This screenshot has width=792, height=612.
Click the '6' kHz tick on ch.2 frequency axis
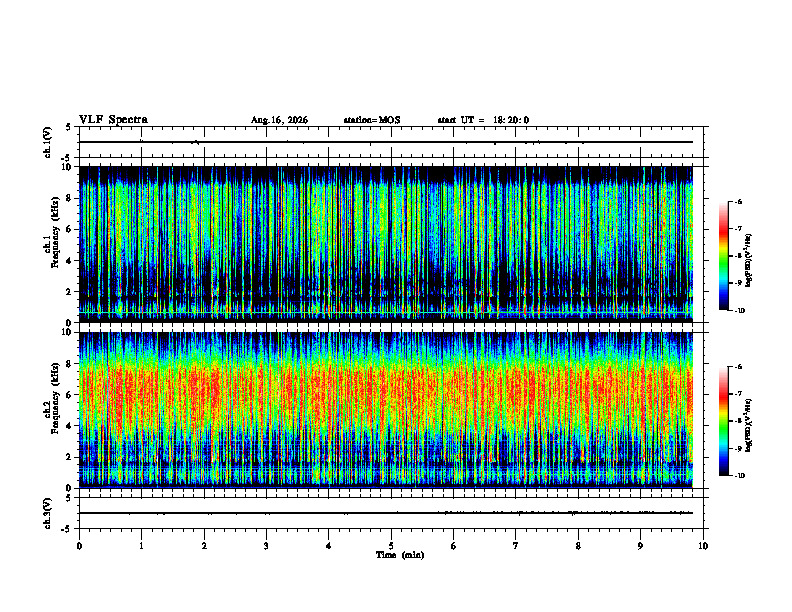point(70,395)
